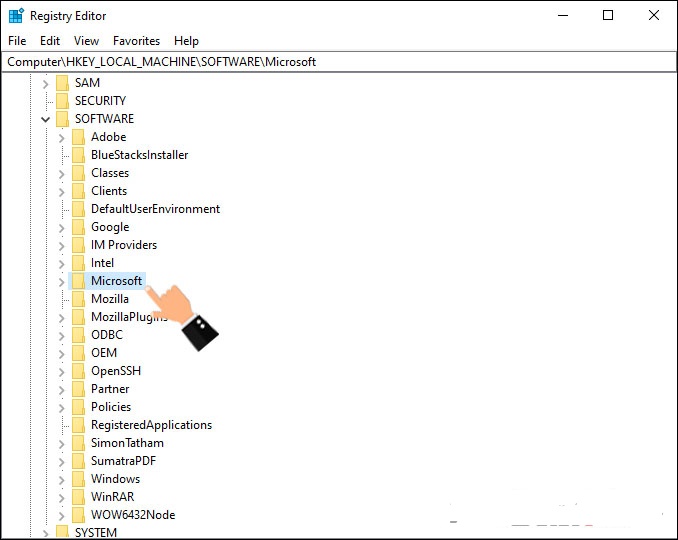The image size is (678, 540).
Task: Click the SECURITY folder icon
Action: pos(62,101)
